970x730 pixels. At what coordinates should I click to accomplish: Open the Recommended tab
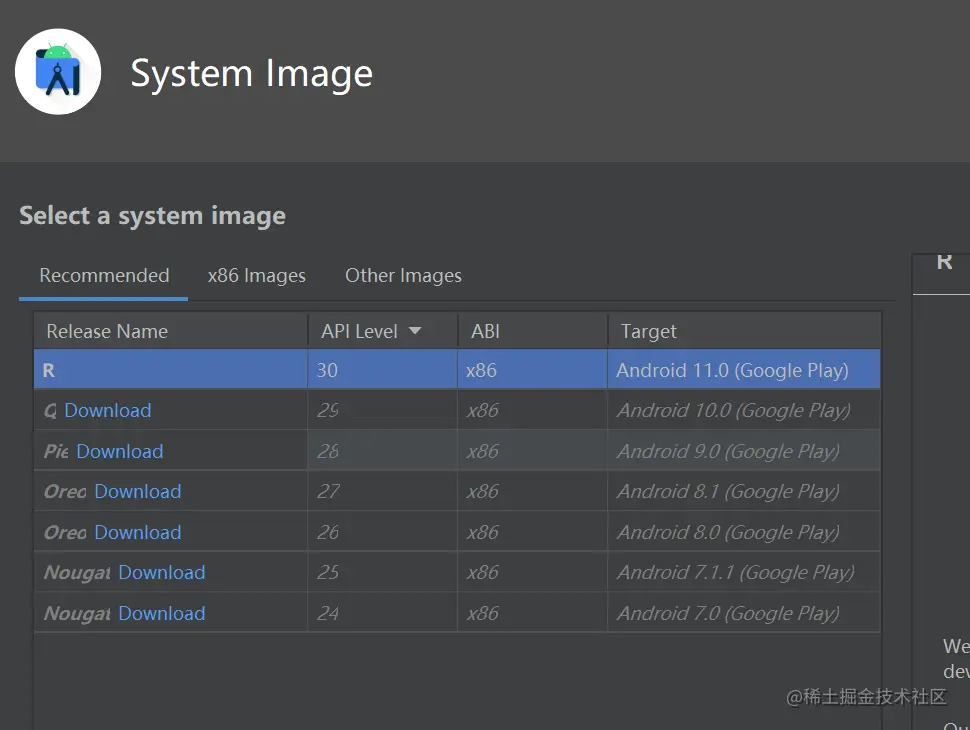[x=104, y=275]
